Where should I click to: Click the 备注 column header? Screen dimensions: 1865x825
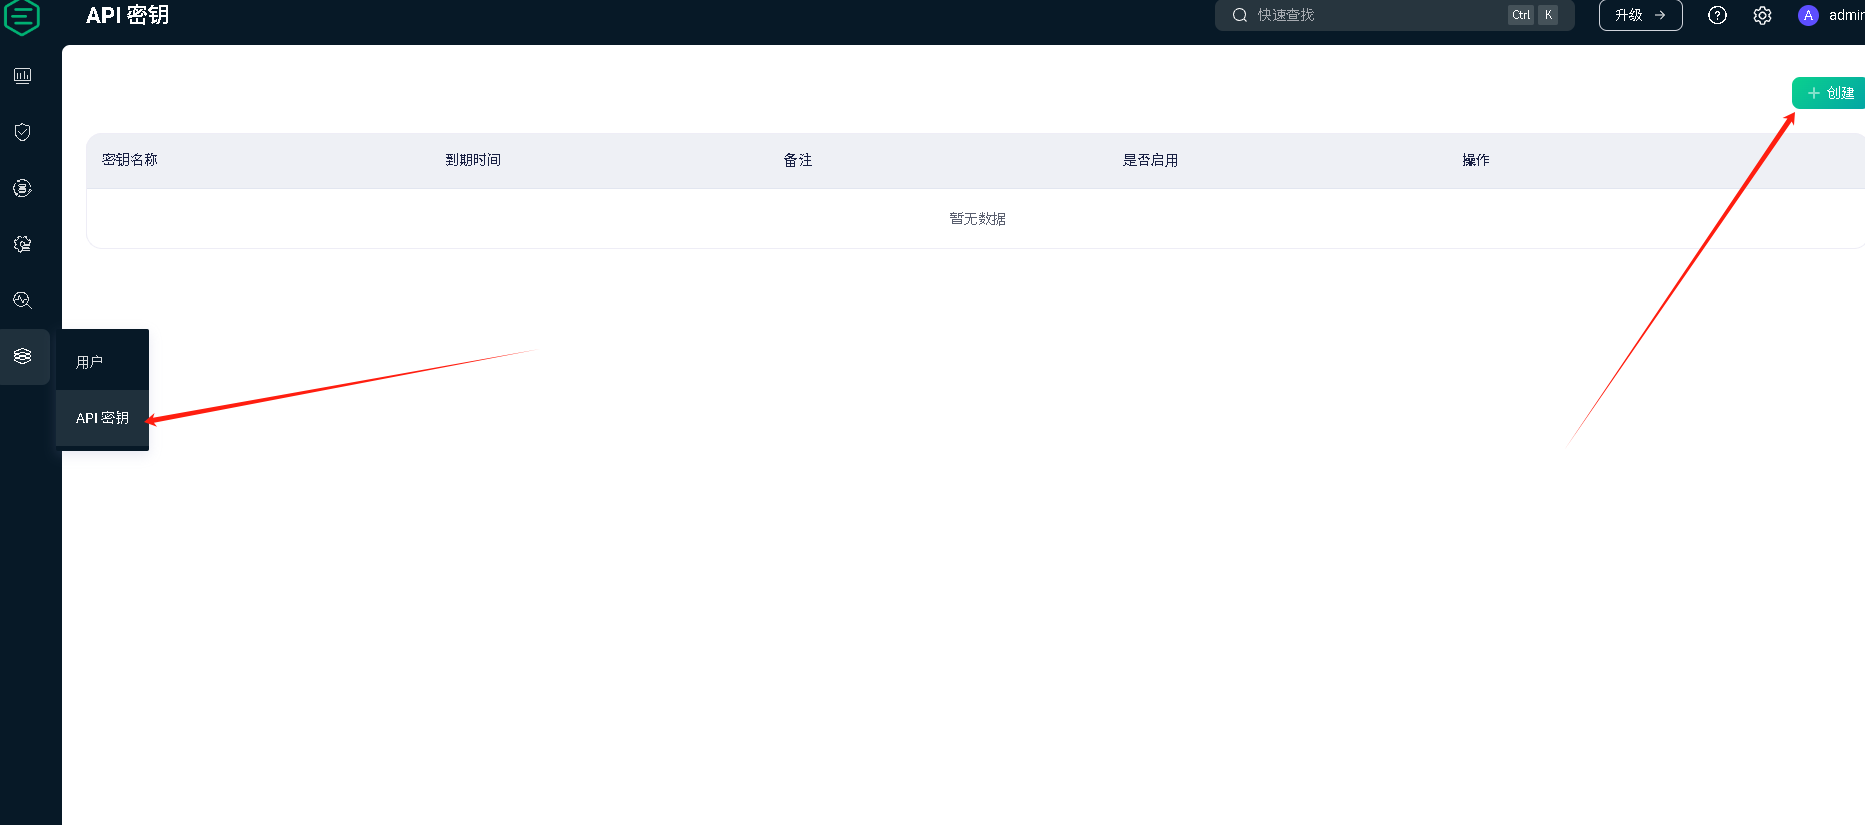pyautogui.click(x=798, y=160)
